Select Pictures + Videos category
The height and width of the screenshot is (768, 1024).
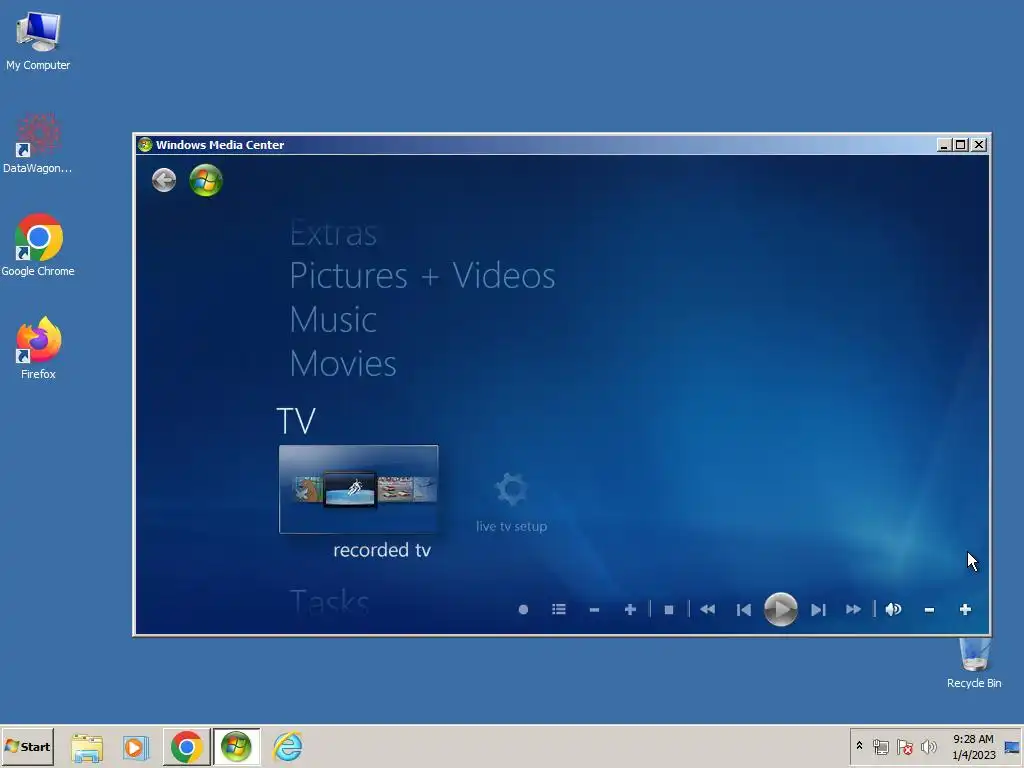[423, 276]
